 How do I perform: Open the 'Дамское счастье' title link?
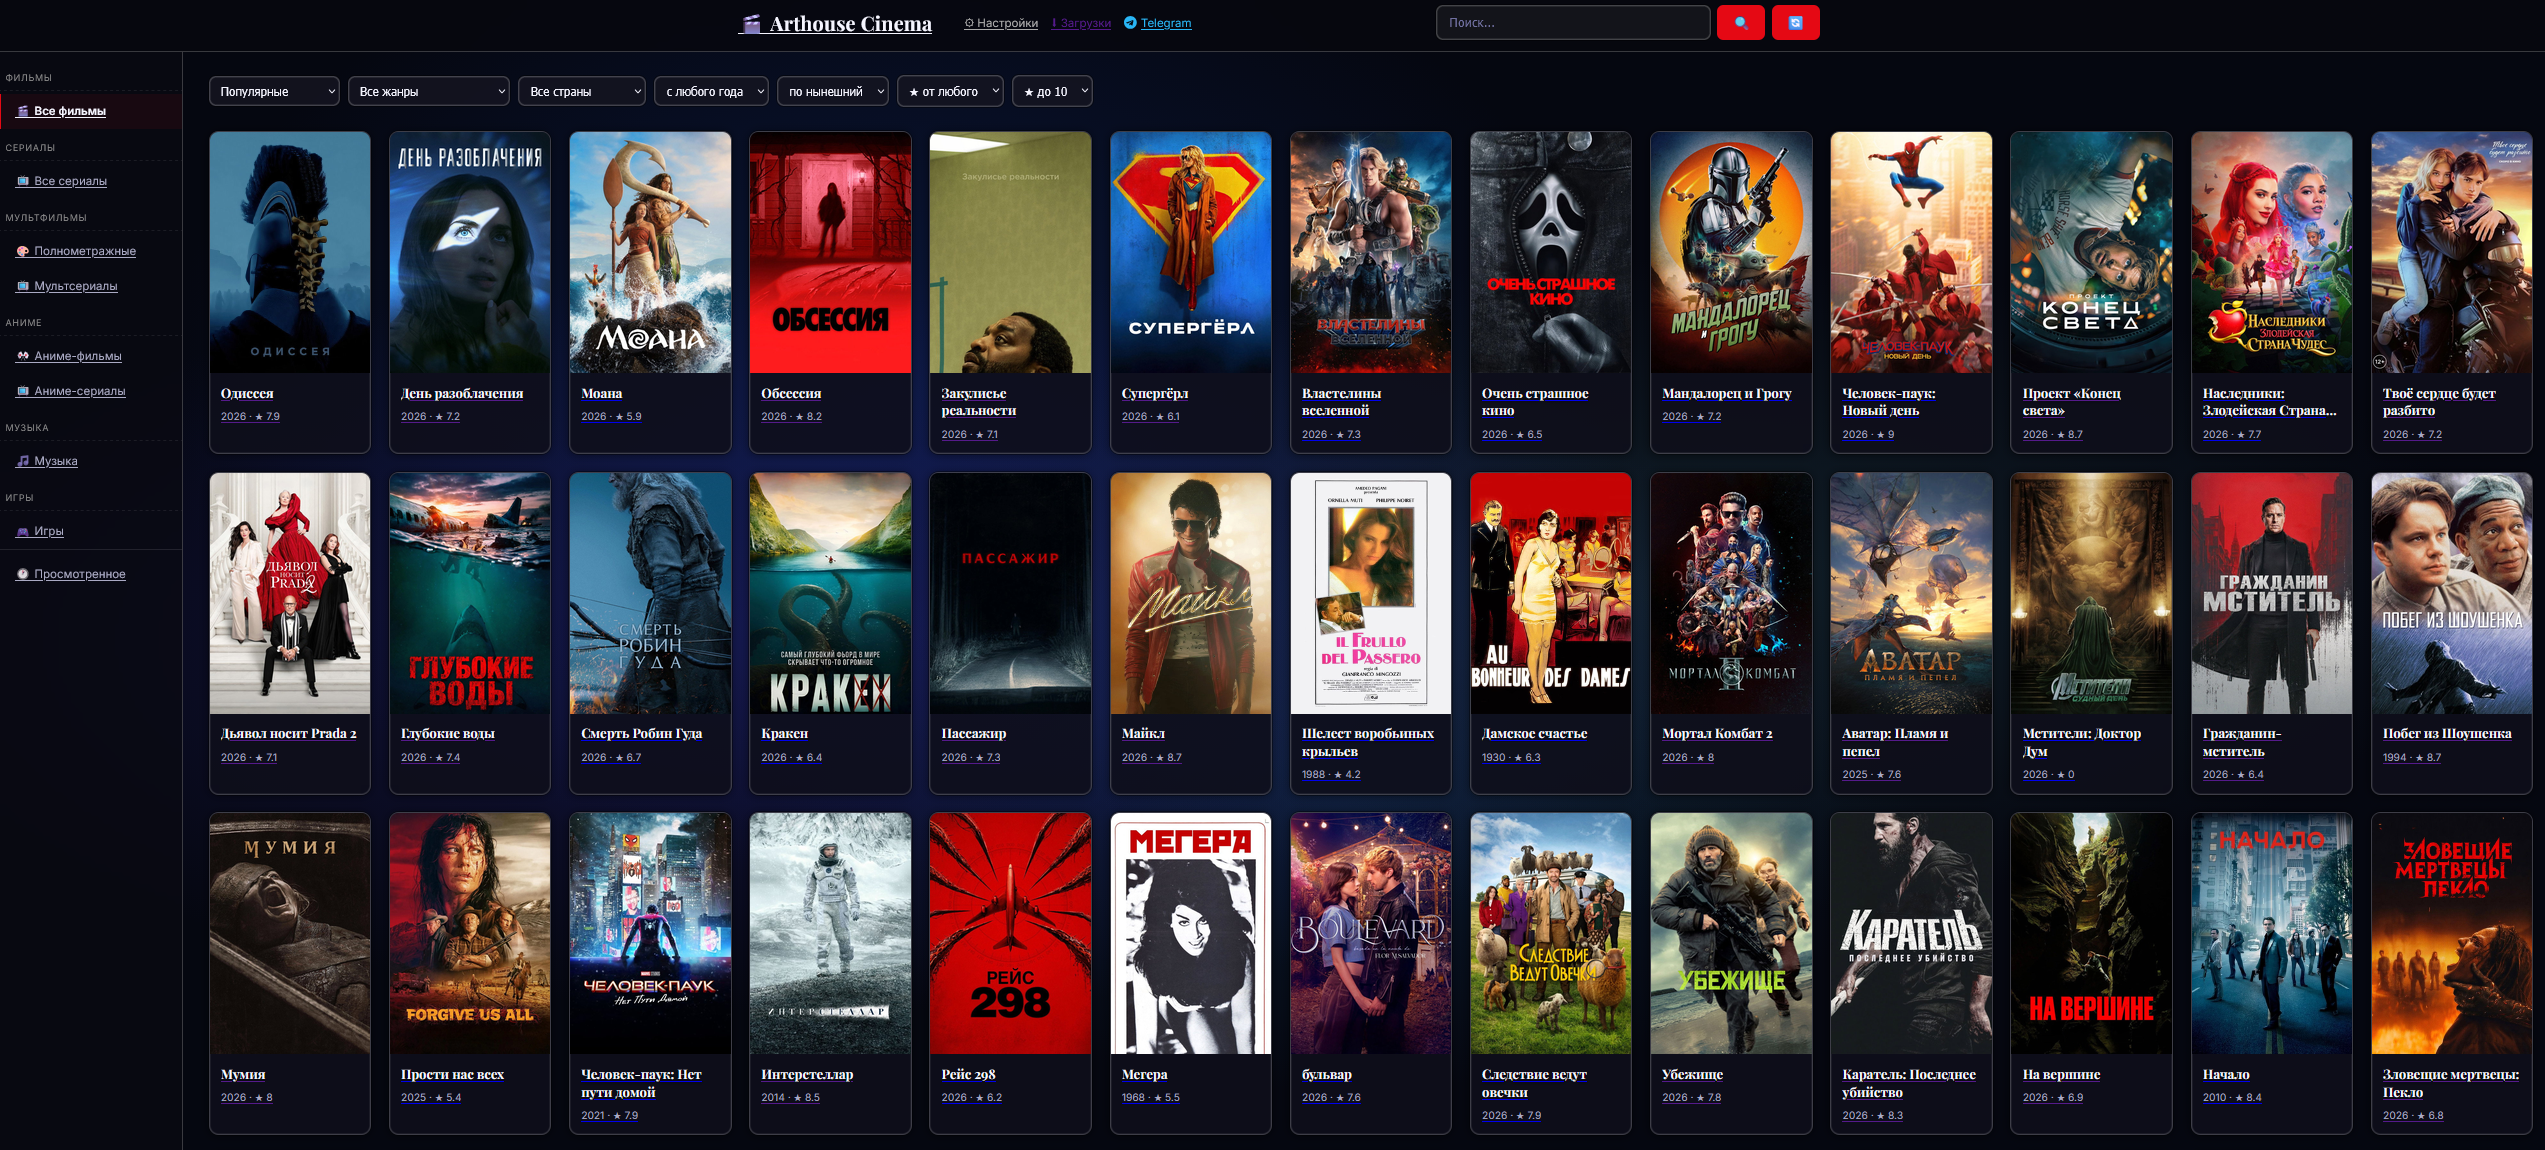(x=1535, y=733)
